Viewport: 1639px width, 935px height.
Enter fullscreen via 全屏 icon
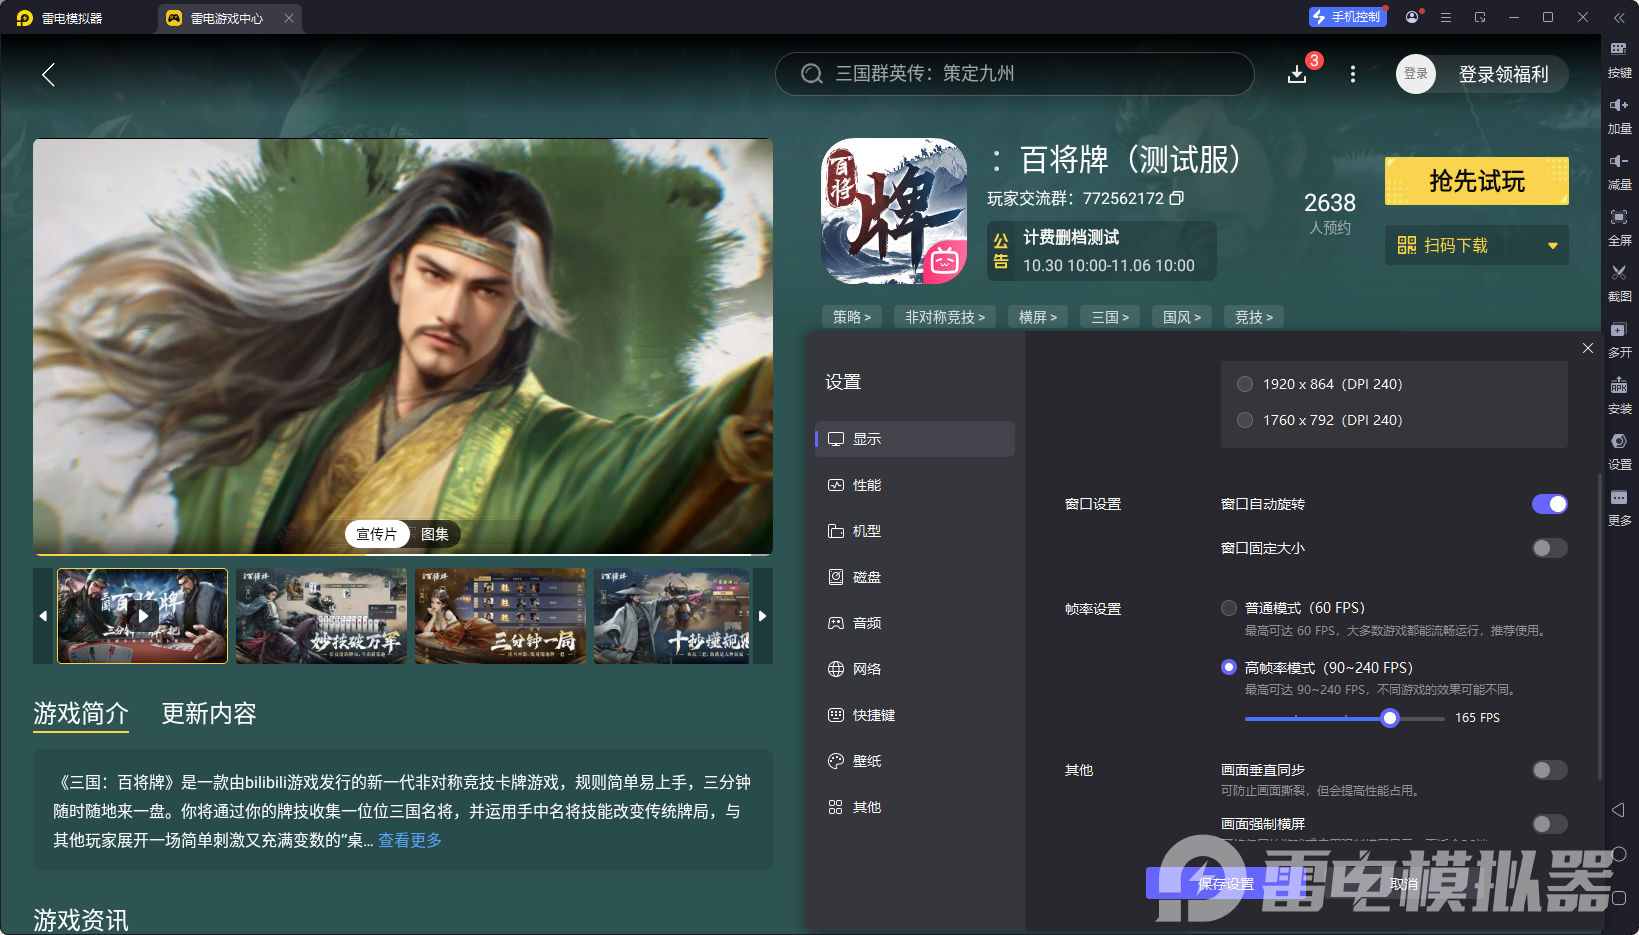coord(1620,217)
